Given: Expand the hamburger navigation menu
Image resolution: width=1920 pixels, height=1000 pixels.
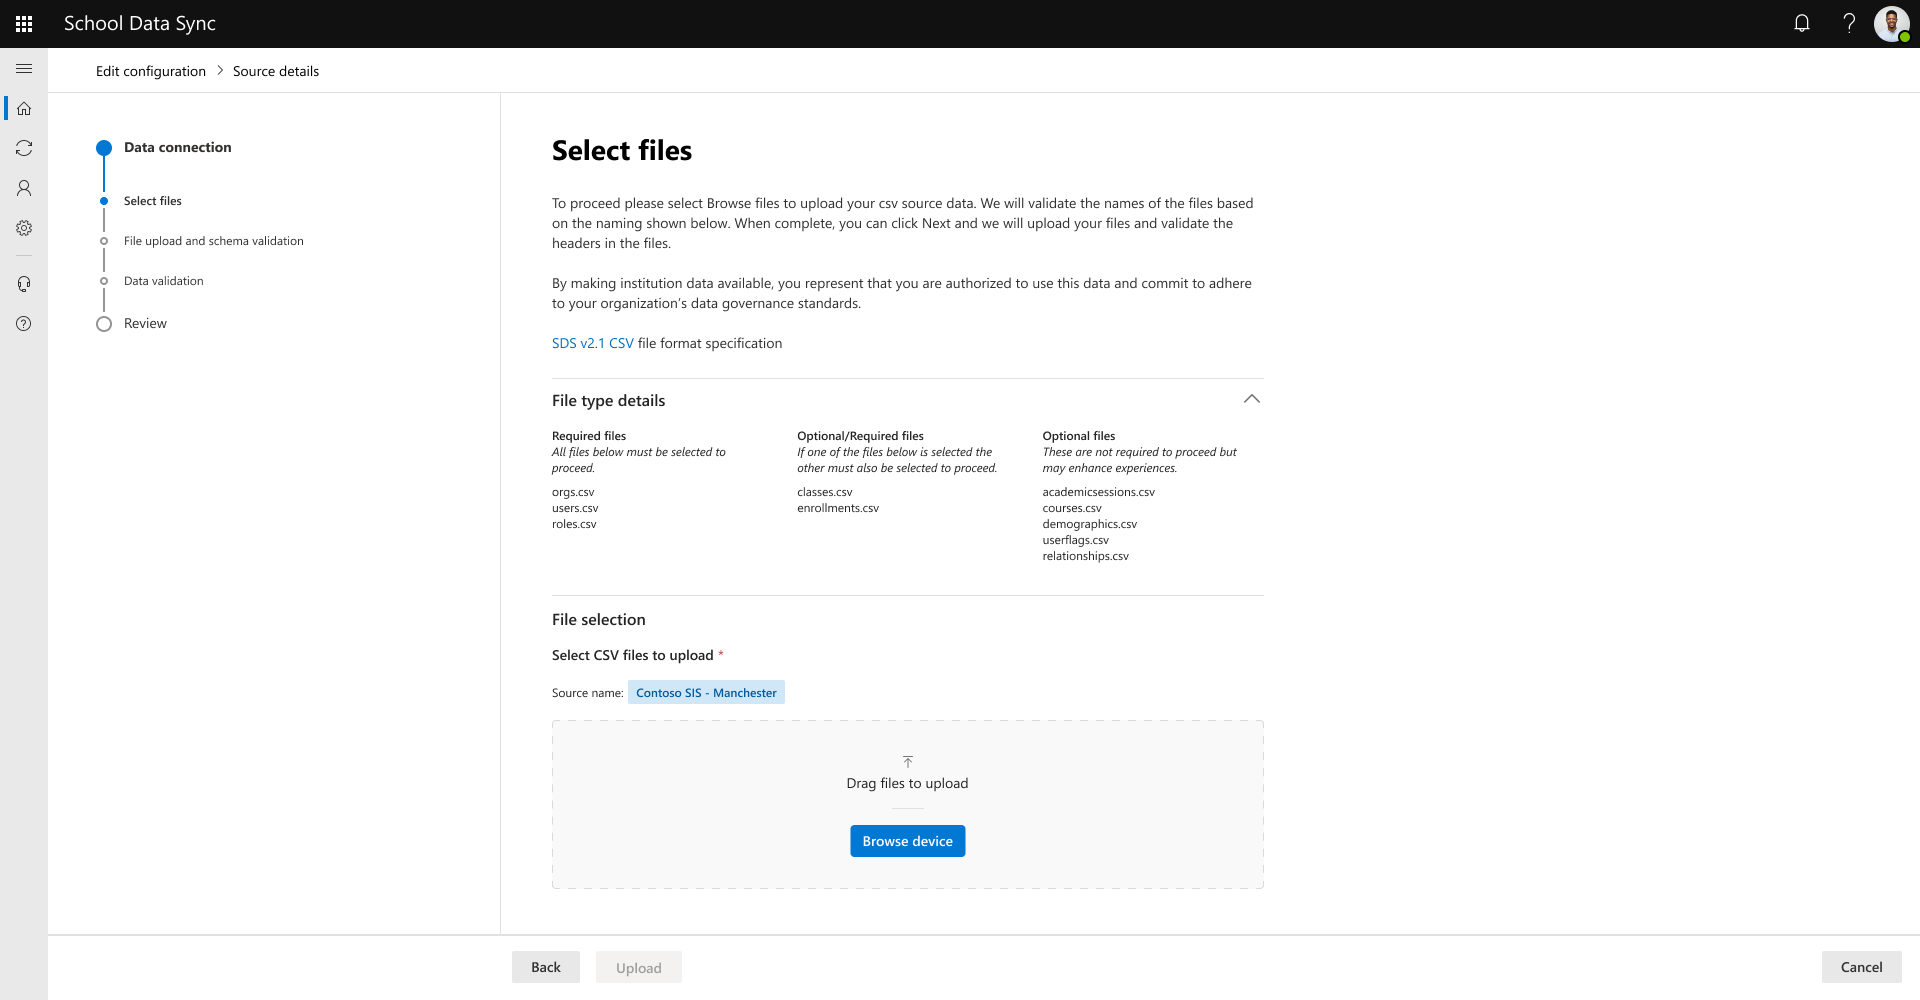Looking at the screenshot, I should pos(24,68).
